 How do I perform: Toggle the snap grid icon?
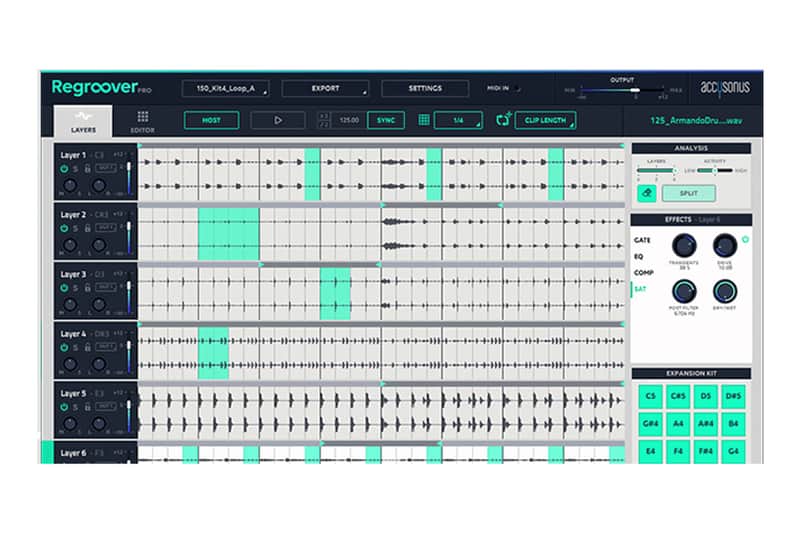pyautogui.click(x=423, y=120)
